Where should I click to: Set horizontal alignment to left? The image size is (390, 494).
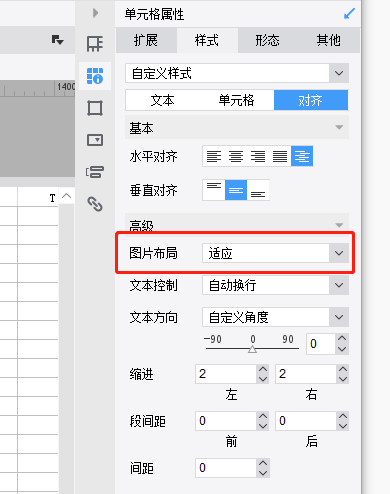[x=214, y=156]
